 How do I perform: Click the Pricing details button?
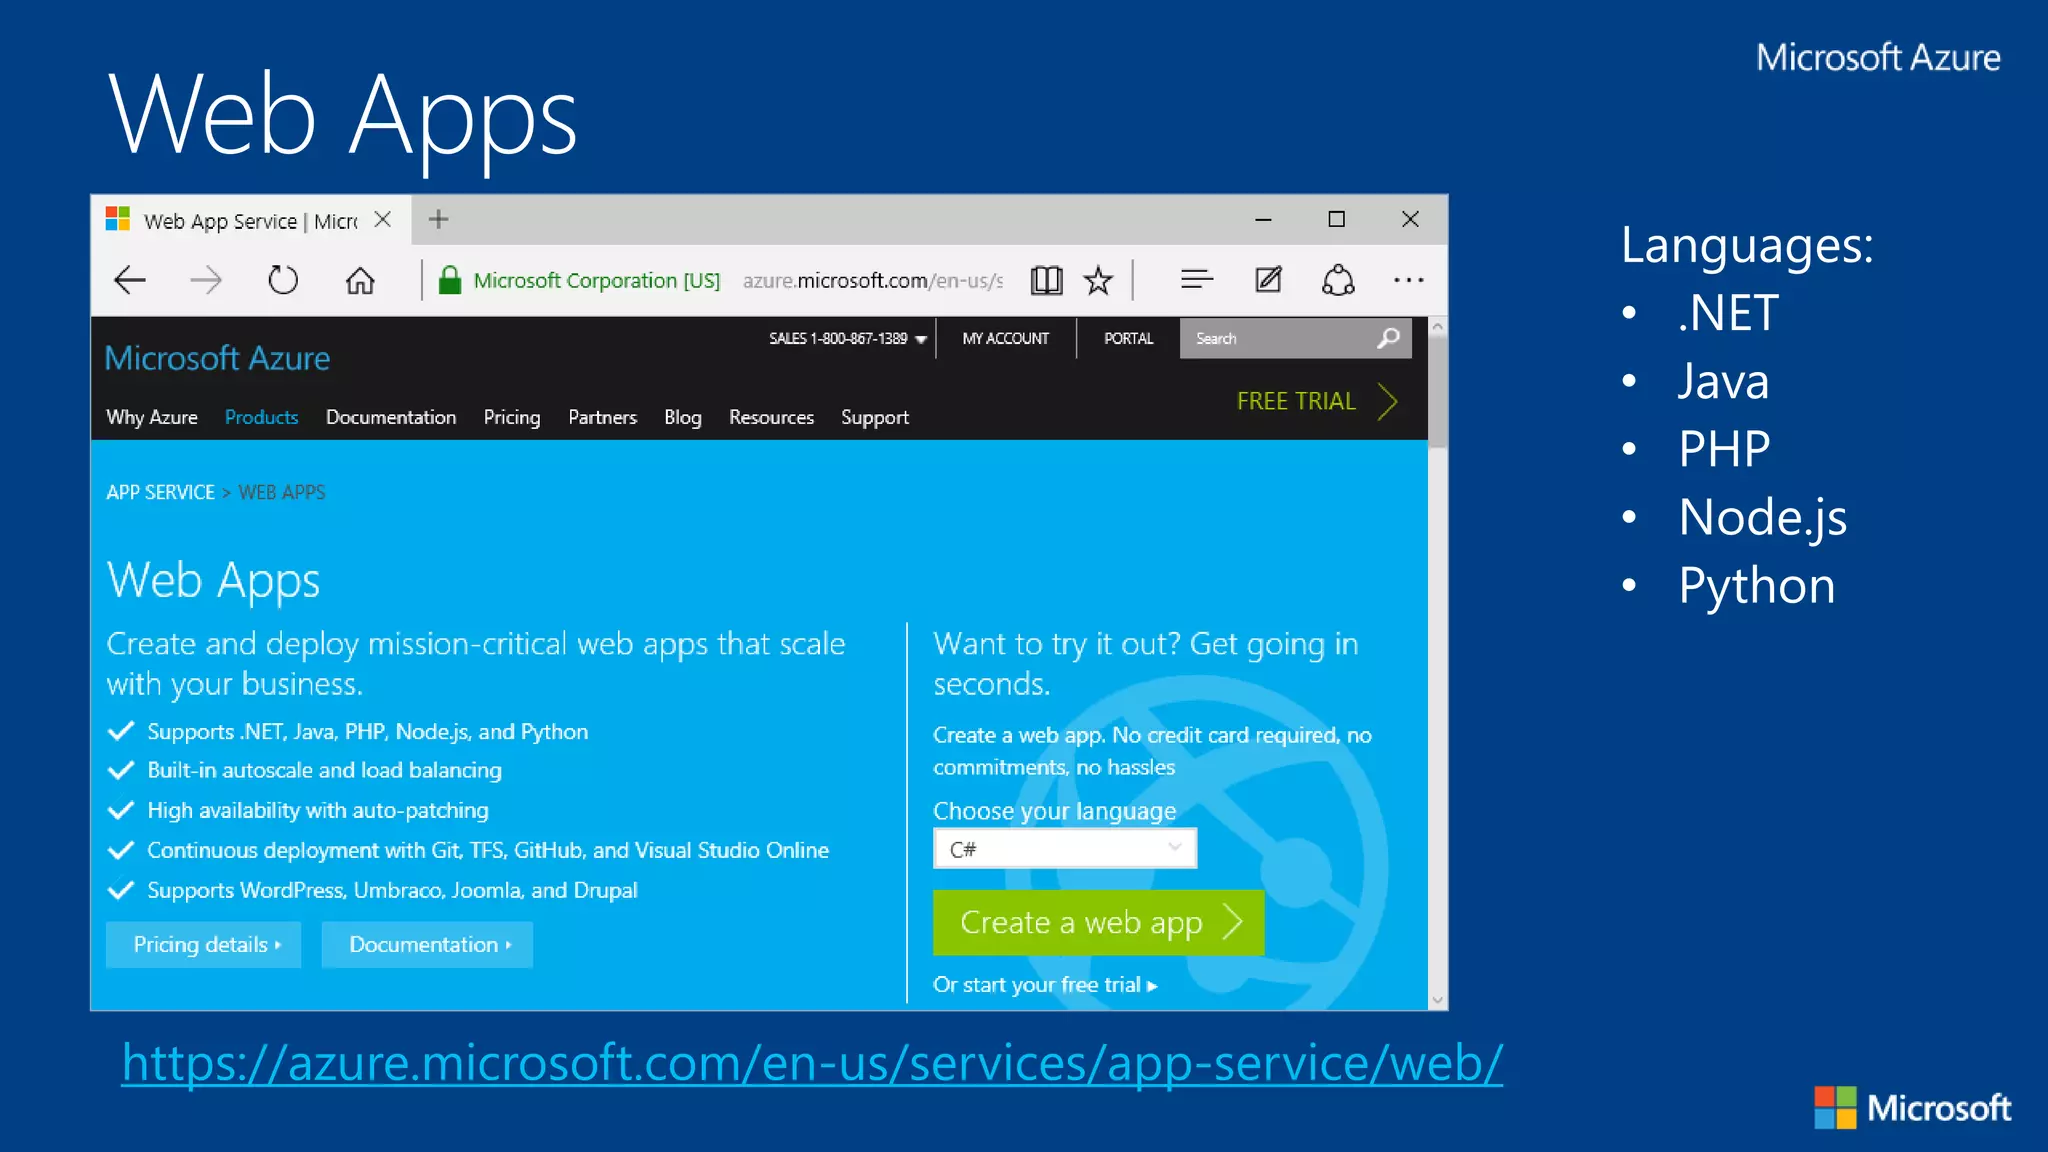203,945
